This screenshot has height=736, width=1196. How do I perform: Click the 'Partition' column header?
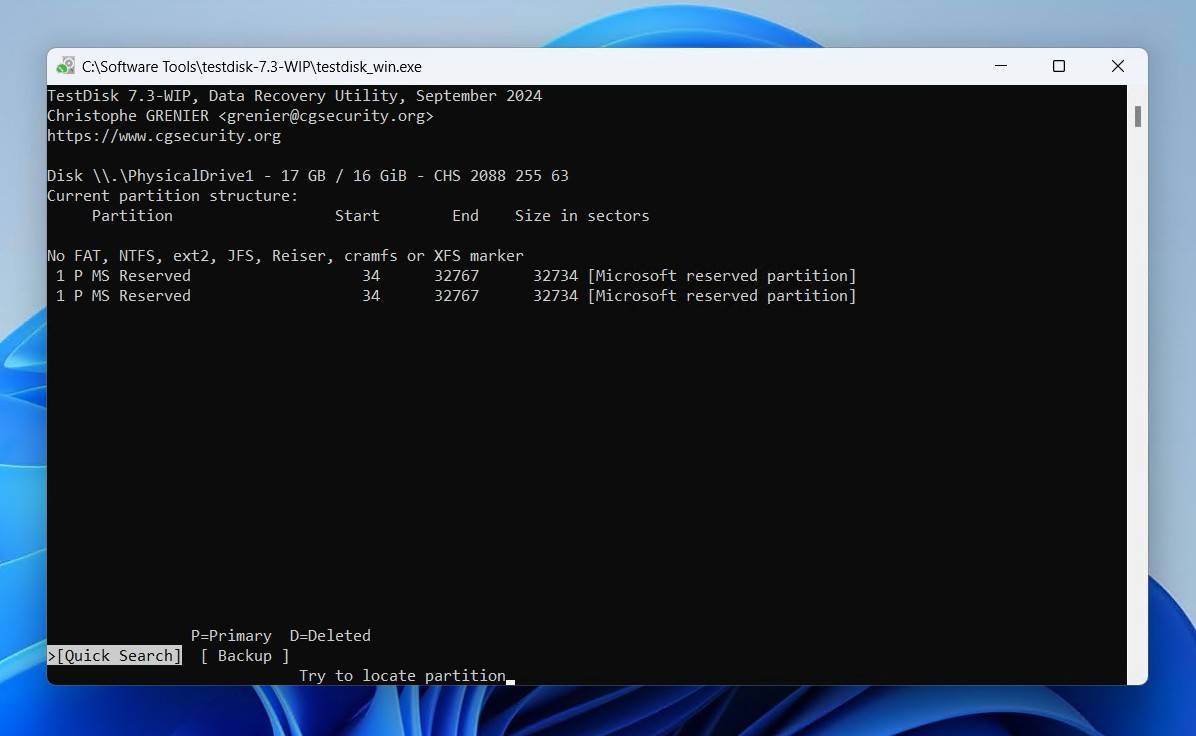pyautogui.click(x=132, y=216)
